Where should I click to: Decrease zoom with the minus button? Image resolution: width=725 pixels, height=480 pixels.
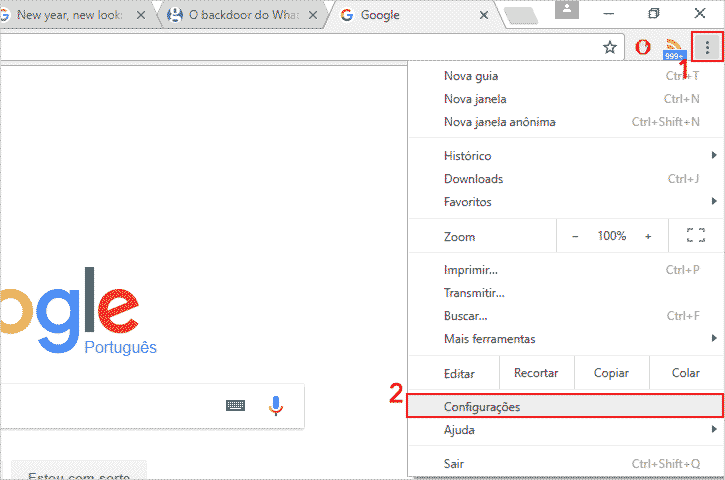click(575, 236)
